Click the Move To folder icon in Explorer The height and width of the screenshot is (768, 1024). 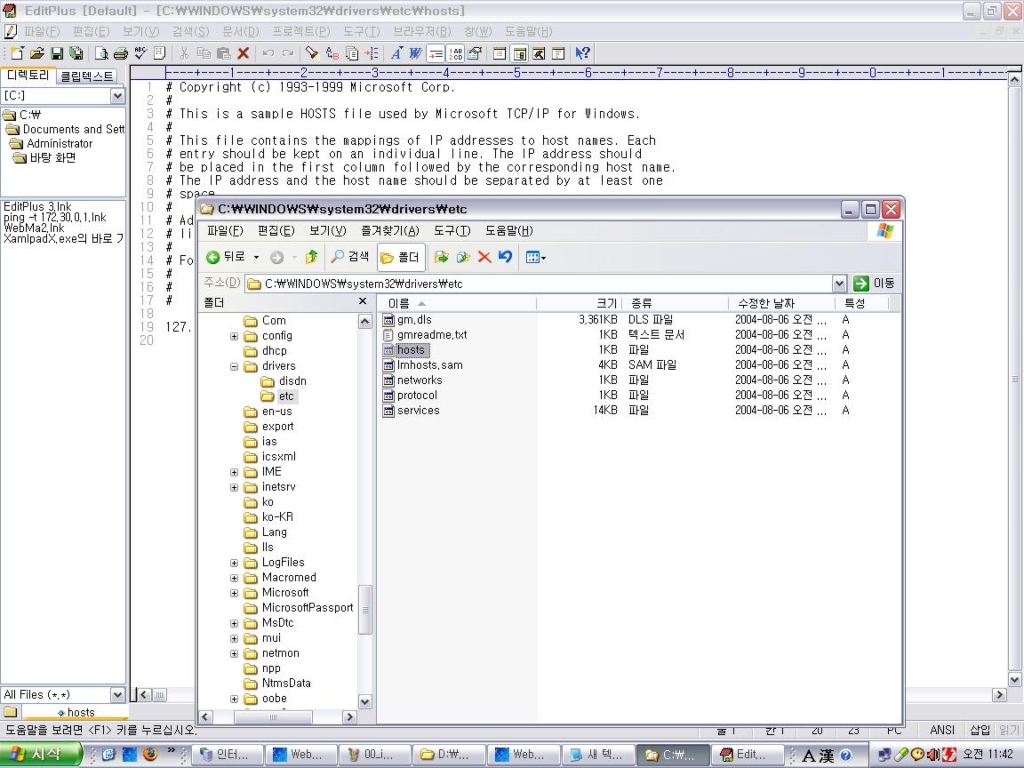[x=442, y=257]
